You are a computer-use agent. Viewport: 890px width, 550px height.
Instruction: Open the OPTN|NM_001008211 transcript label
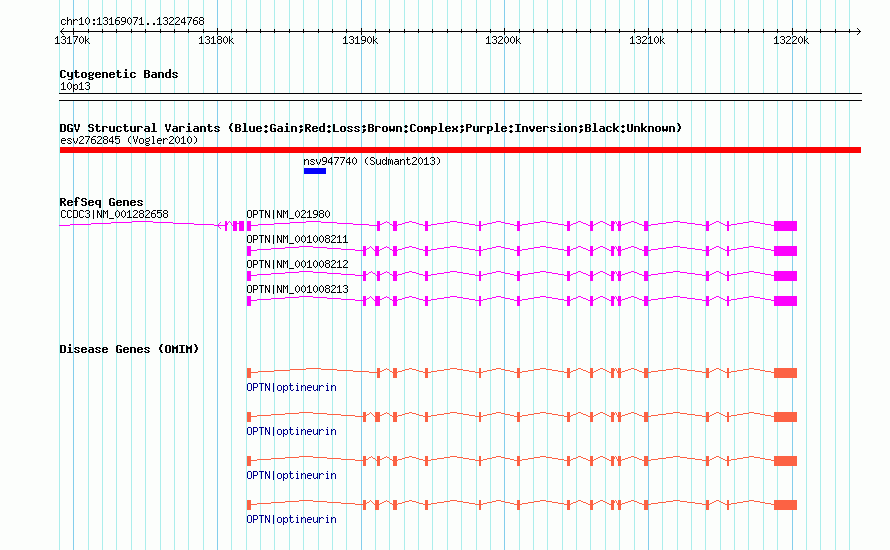click(297, 239)
